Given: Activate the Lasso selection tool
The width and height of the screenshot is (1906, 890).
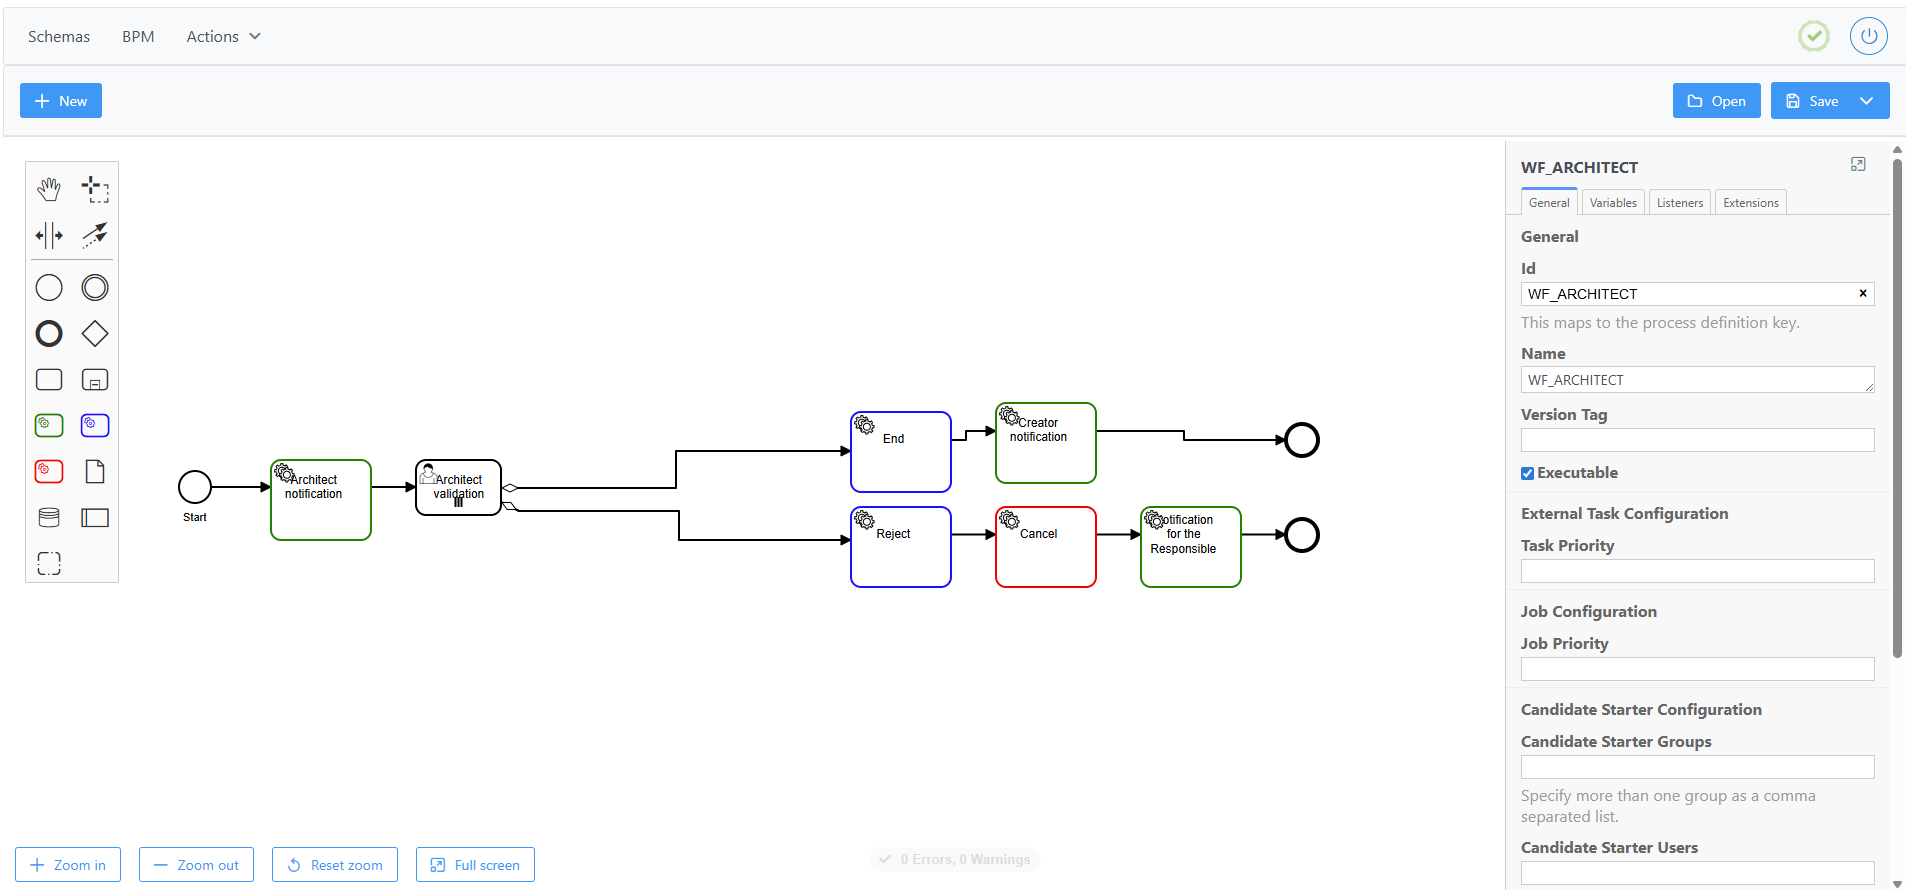Looking at the screenshot, I should point(95,189).
